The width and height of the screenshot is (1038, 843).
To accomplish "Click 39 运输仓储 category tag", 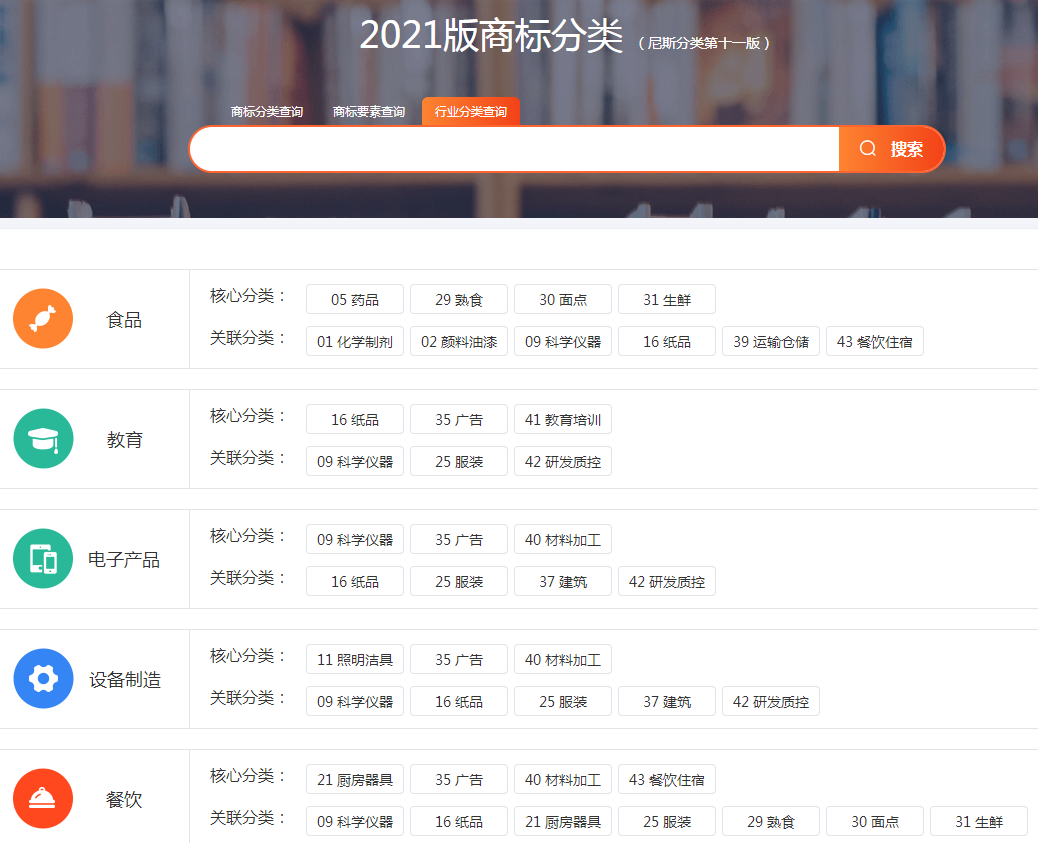I will pyautogui.click(x=771, y=342).
